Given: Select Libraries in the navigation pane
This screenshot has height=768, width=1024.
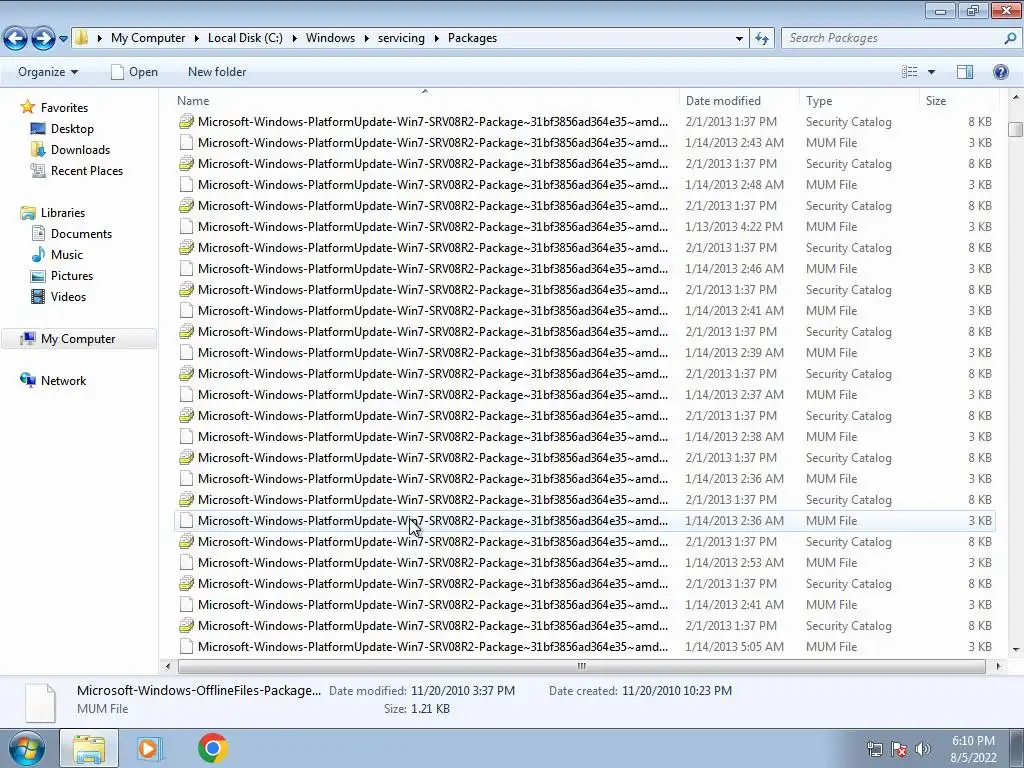Looking at the screenshot, I should click(63, 213).
